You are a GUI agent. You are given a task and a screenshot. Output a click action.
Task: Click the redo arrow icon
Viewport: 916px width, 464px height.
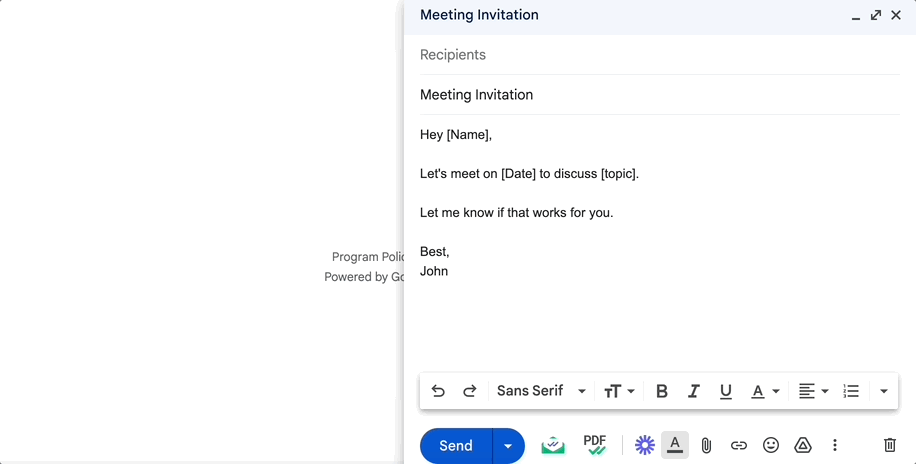(x=470, y=391)
